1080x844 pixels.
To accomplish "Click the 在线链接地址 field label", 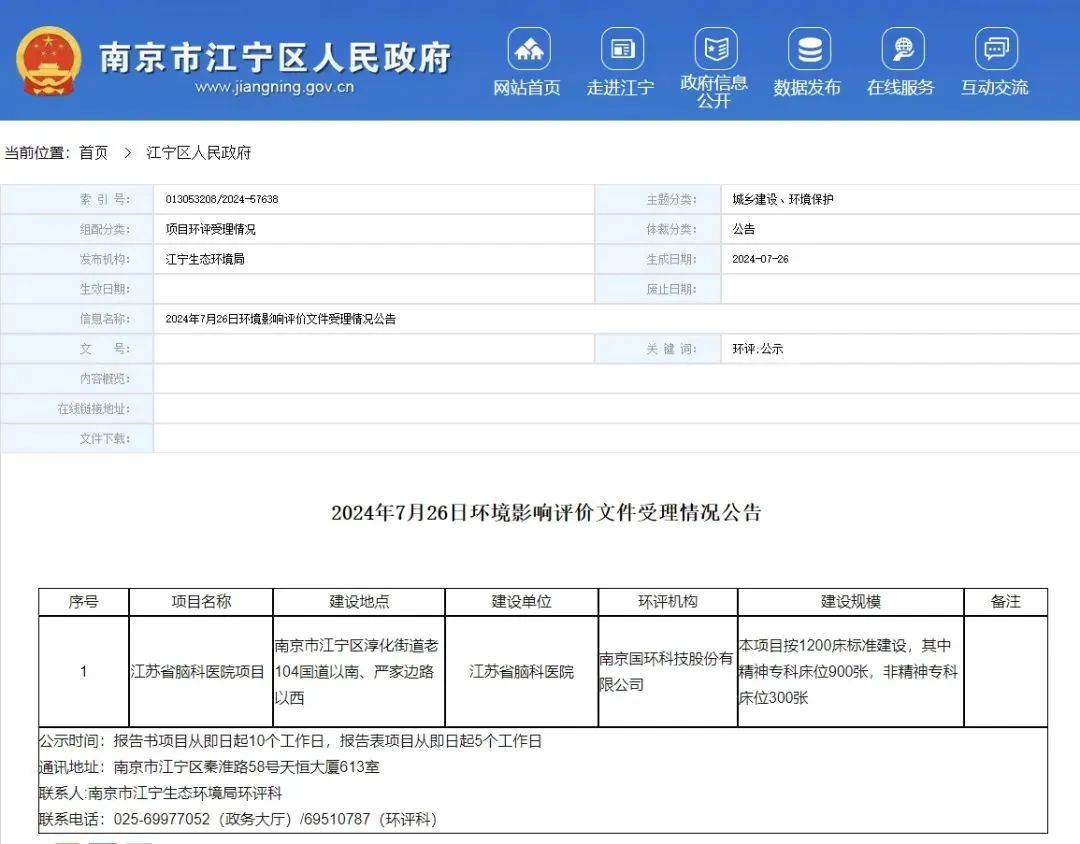I will click(x=94, y=409).
